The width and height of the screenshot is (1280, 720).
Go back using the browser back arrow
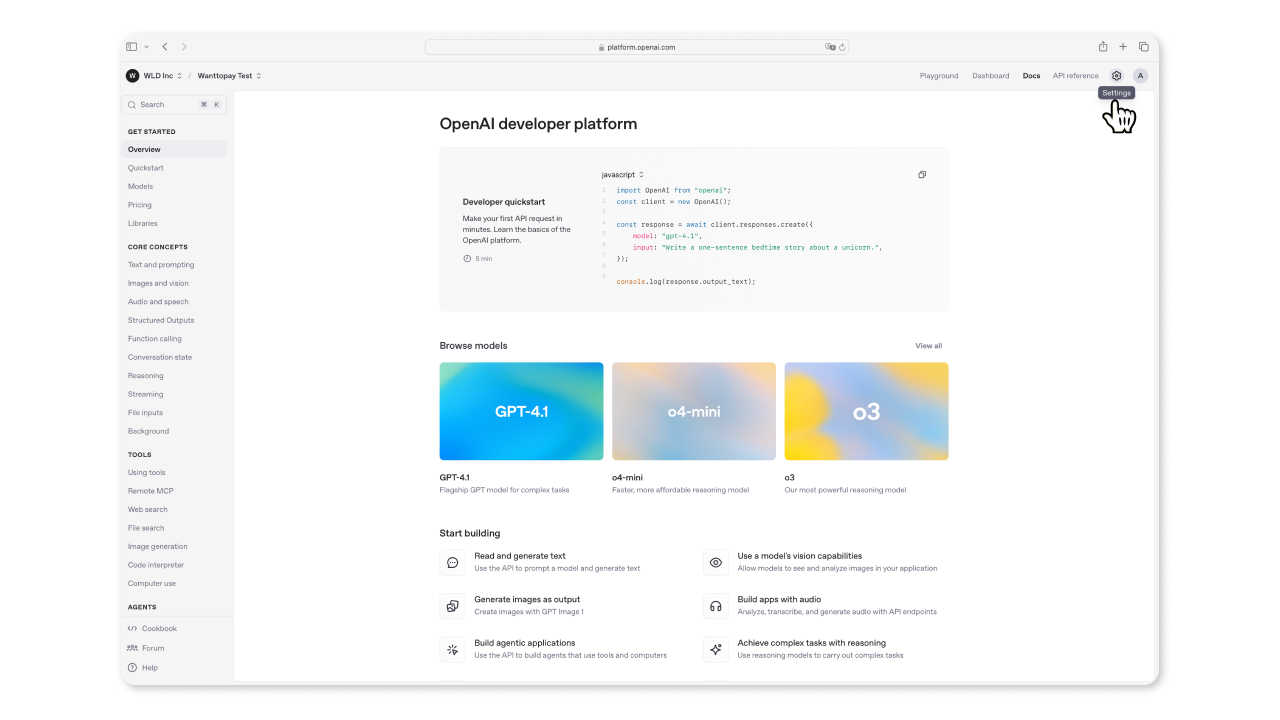coord(165,47)
